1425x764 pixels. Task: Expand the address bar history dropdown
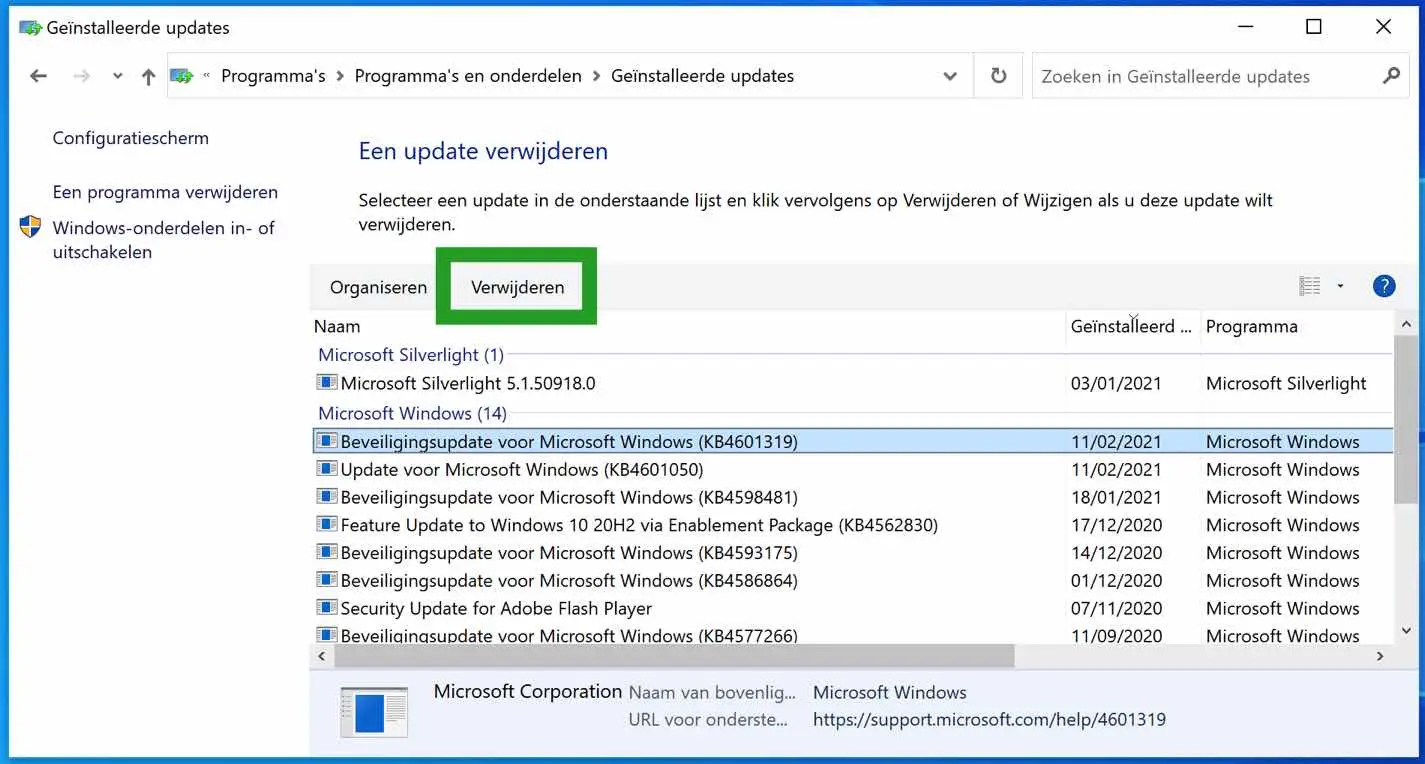(x=950, y=76)
